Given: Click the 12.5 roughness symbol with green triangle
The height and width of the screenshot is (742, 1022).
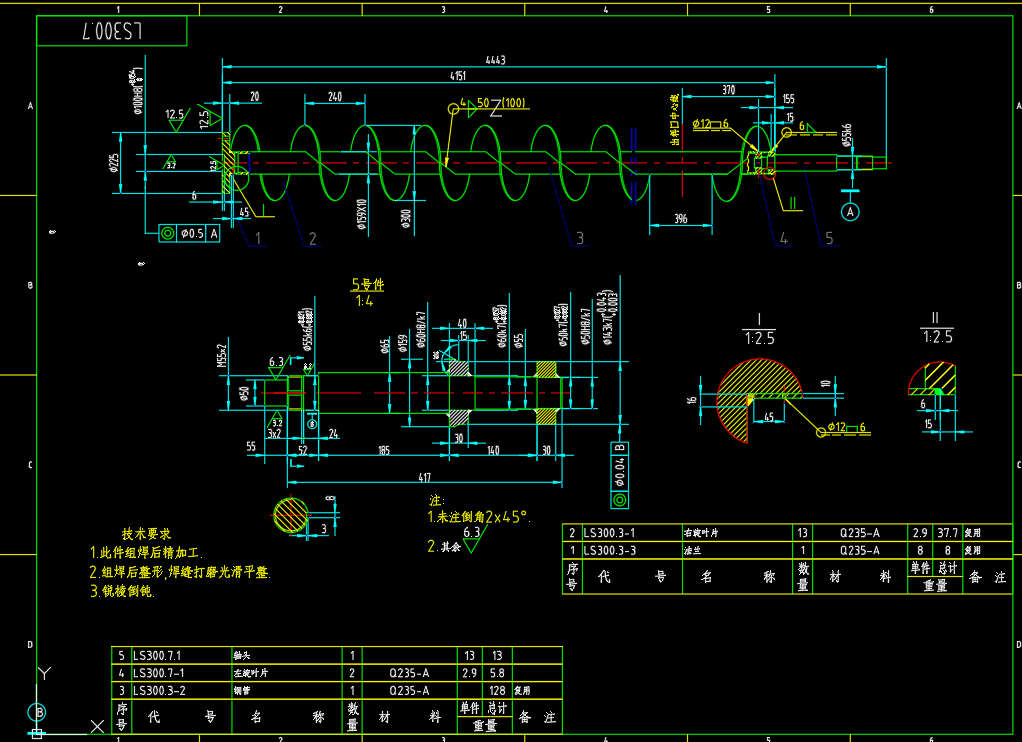Looking at the screenshot, I should 176,119.
